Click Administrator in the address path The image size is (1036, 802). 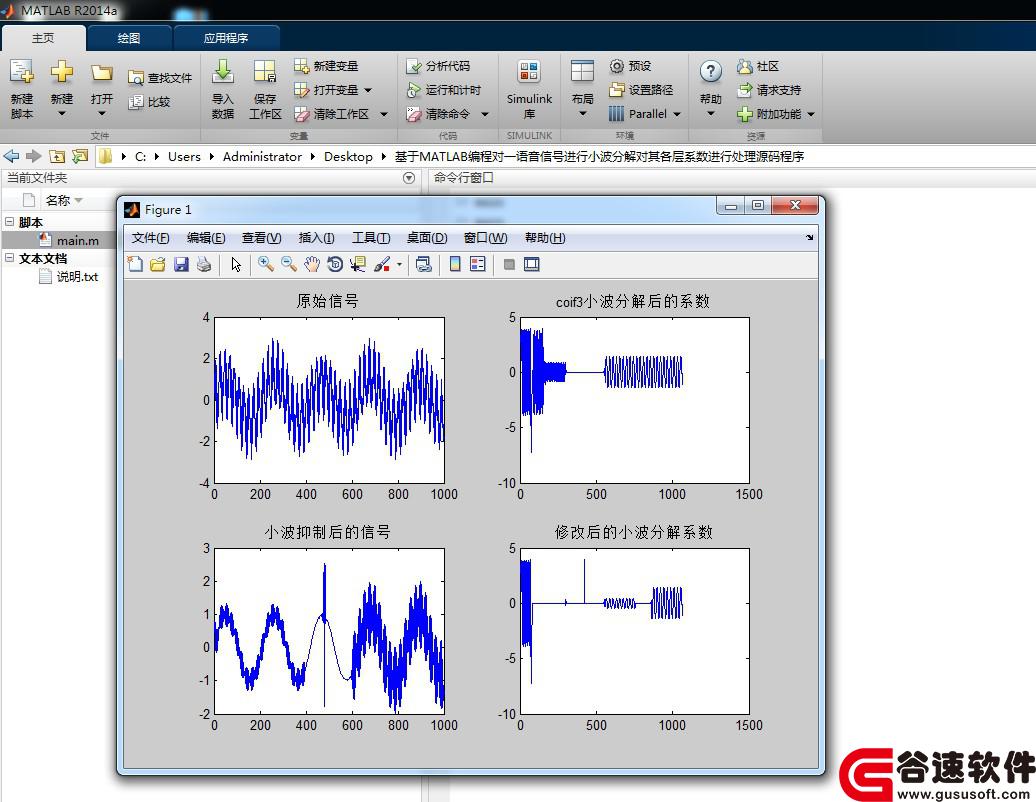click(x=262, y=157)
